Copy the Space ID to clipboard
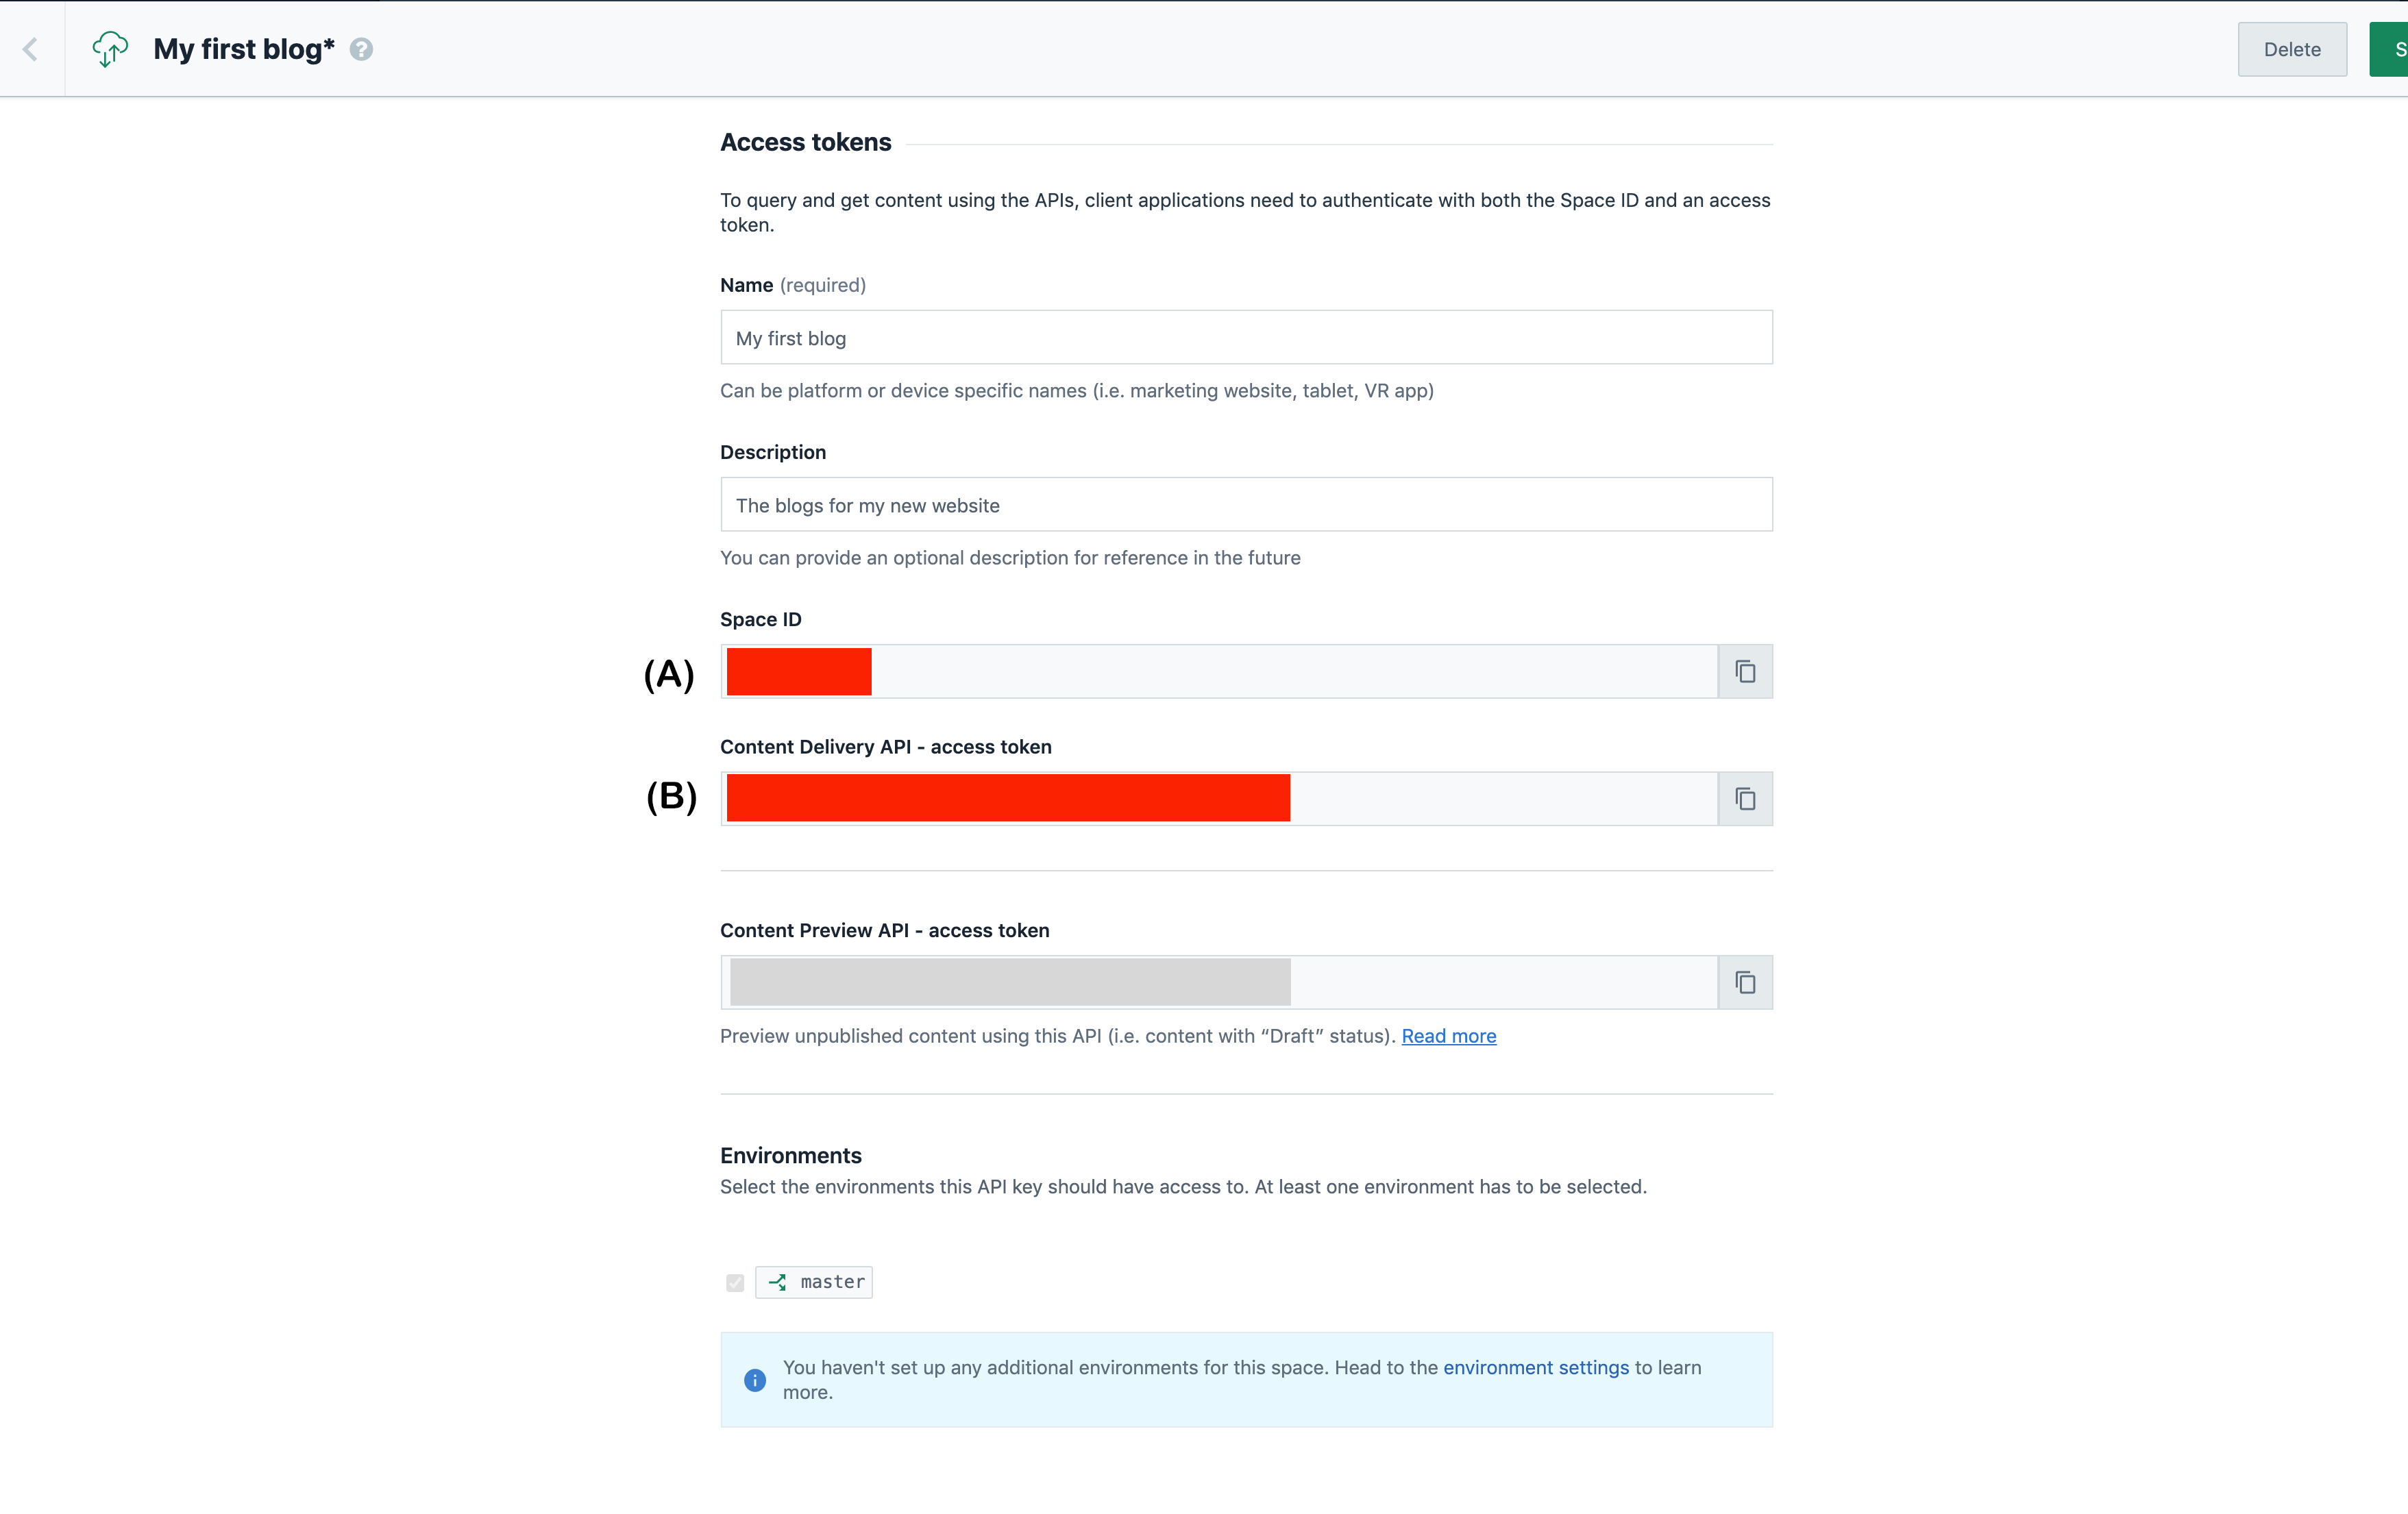The width and height of the screenshot is (2408, 1514). [1745, 672]
